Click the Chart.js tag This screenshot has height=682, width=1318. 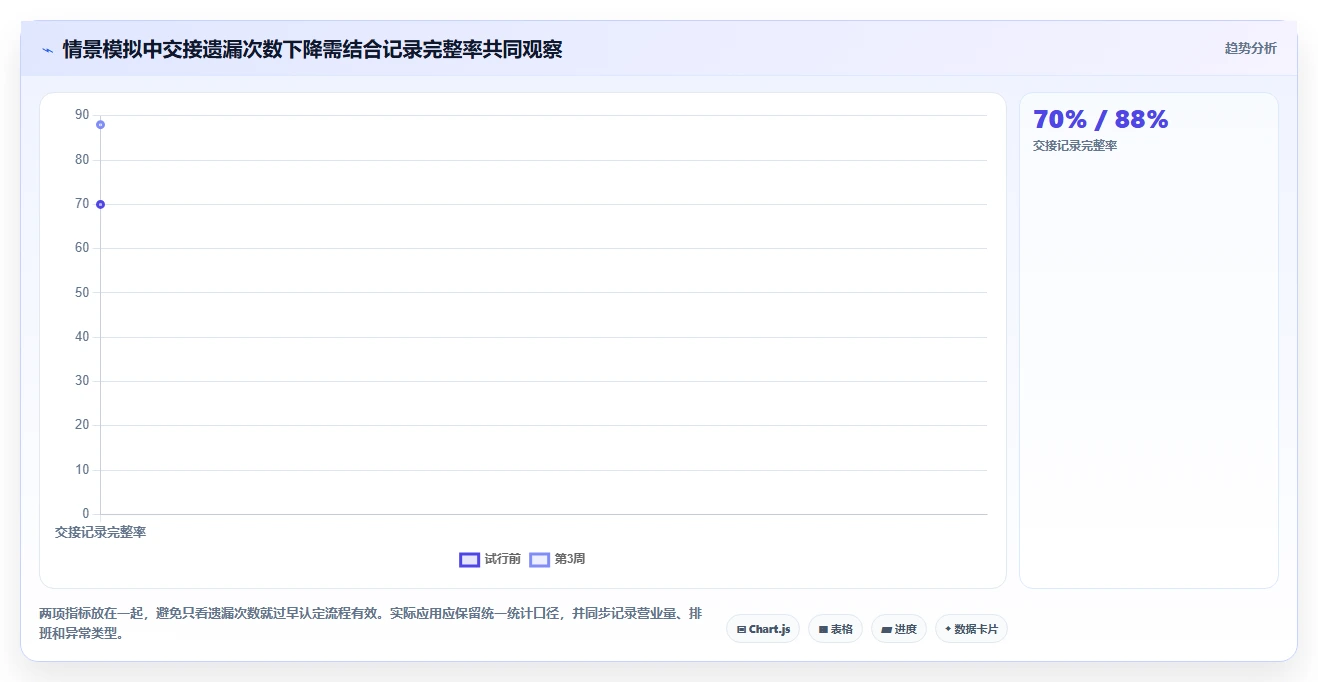pyautogui.click(x=763, y=629)
